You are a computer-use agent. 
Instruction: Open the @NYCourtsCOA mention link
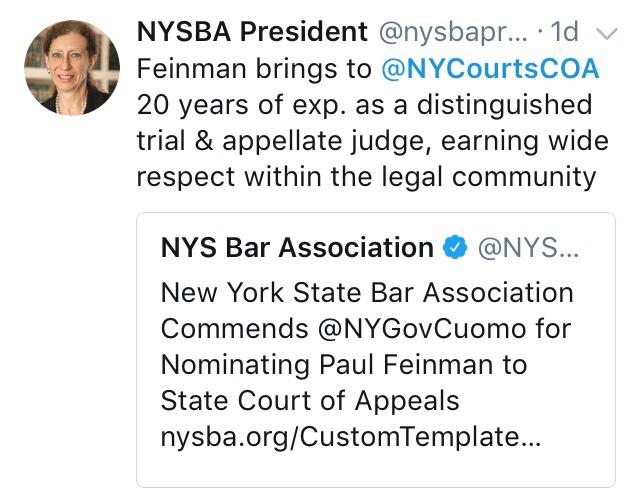click(x=491, y=70)
